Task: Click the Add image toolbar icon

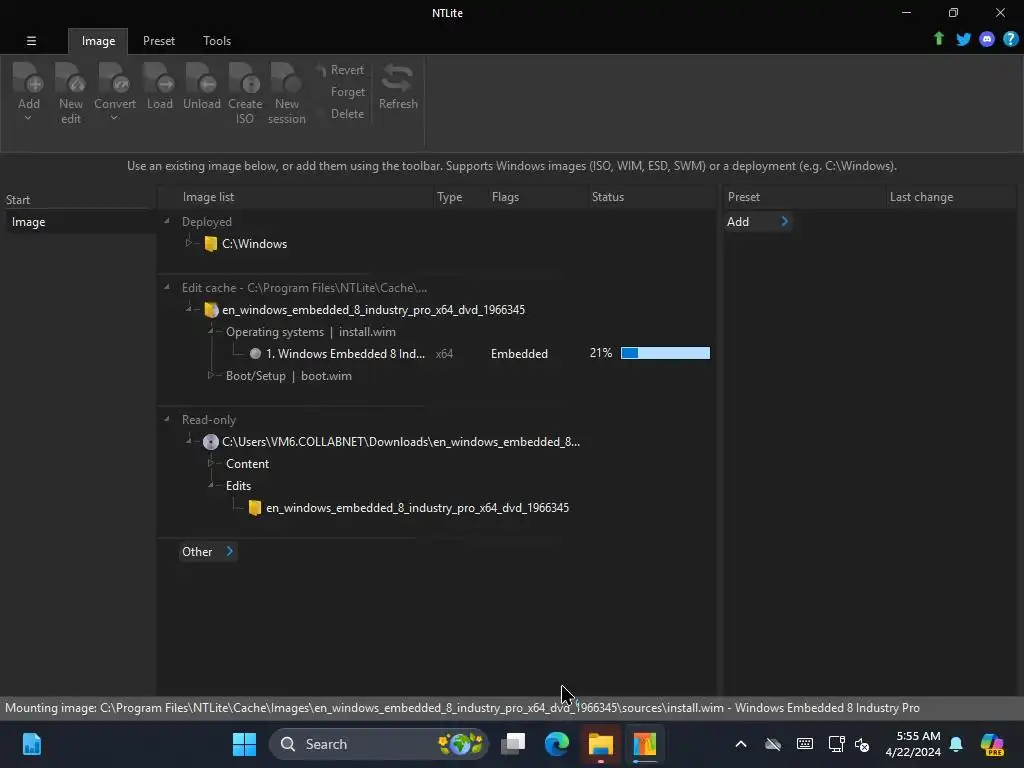Action: 28,78
